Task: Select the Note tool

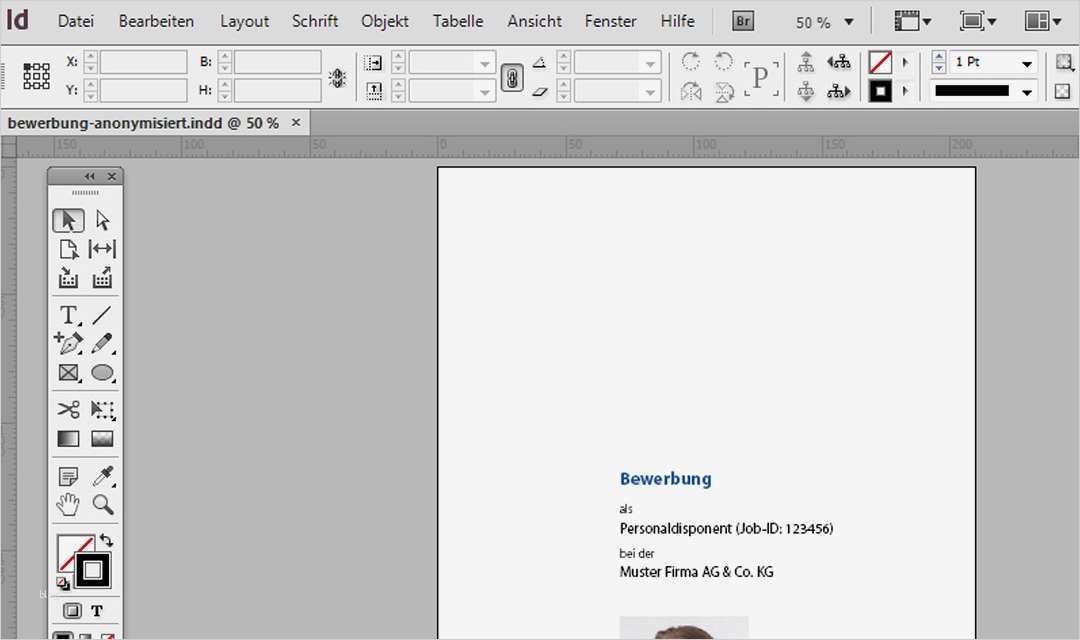Action: coord(68,476)
